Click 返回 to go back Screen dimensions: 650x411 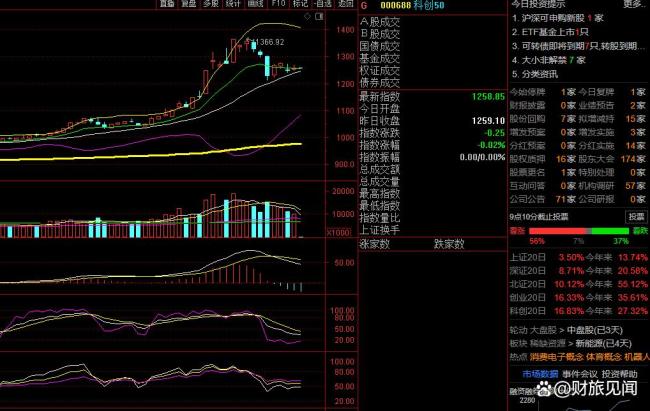pos(345,4)
